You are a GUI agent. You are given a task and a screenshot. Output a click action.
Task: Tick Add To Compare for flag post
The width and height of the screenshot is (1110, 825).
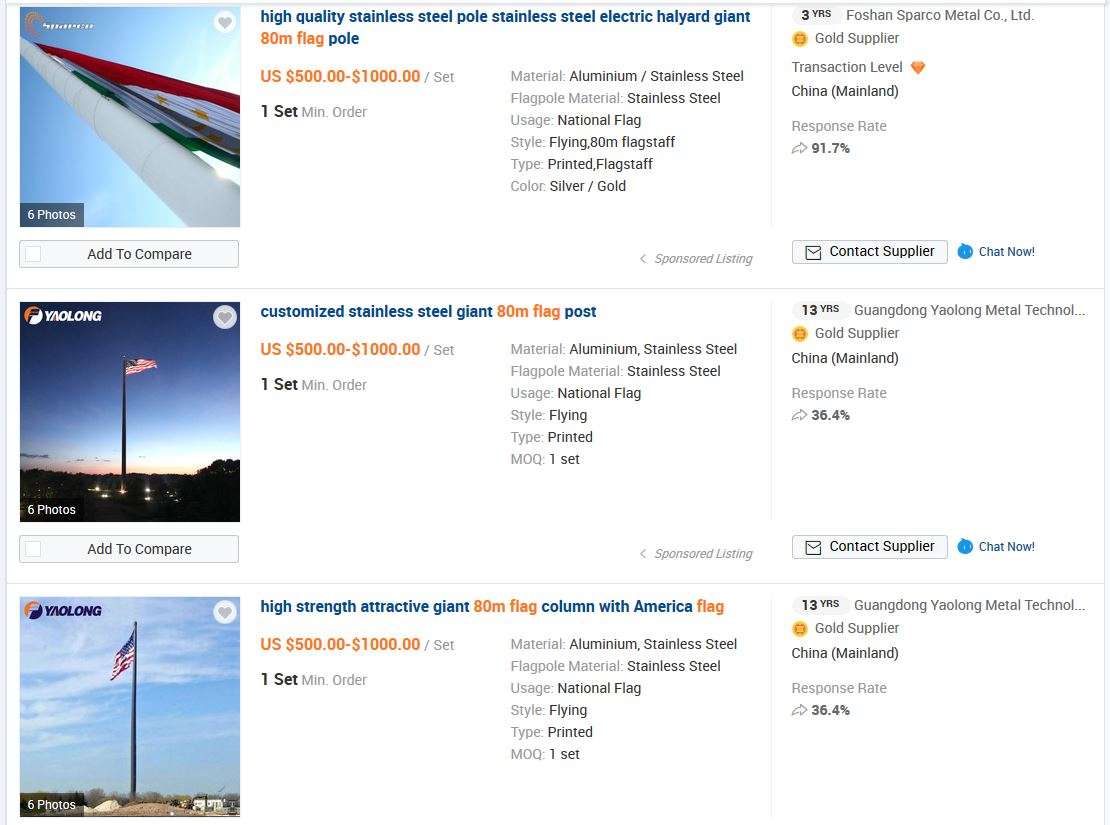(x=33, y=549)
